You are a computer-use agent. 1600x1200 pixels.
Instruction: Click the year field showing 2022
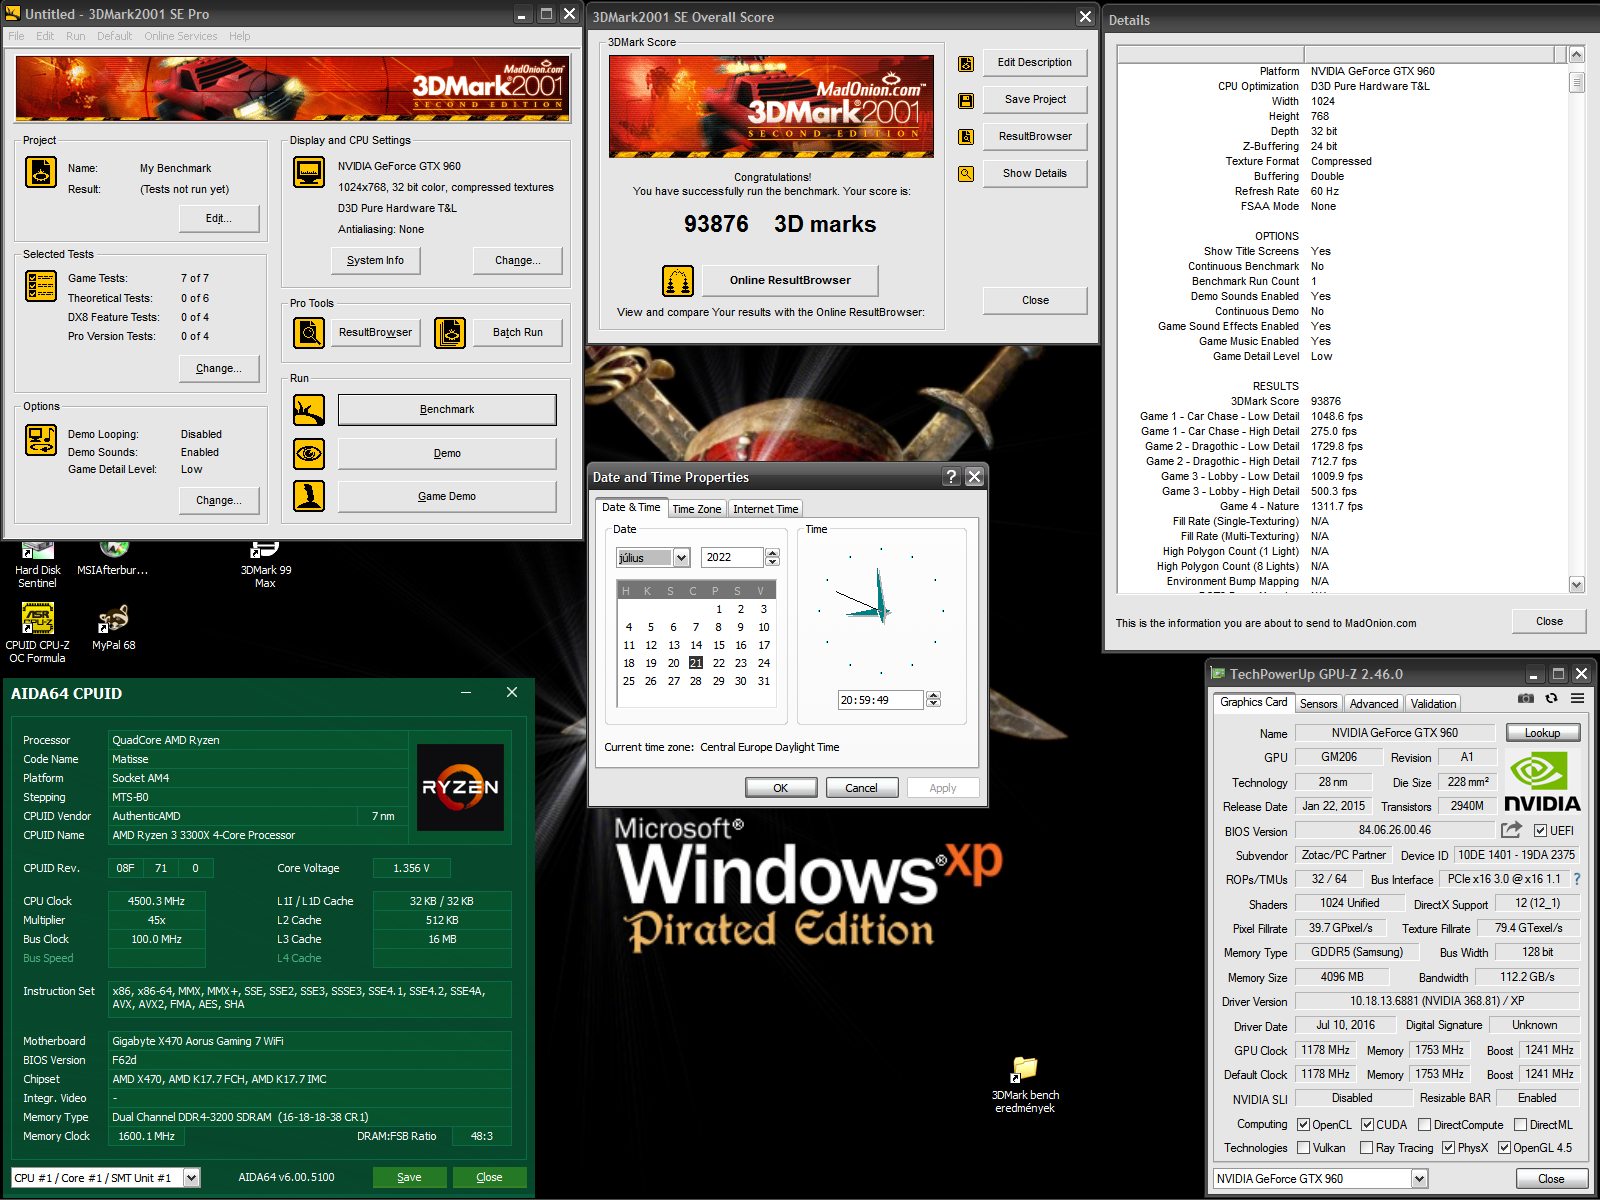[733, 557]
